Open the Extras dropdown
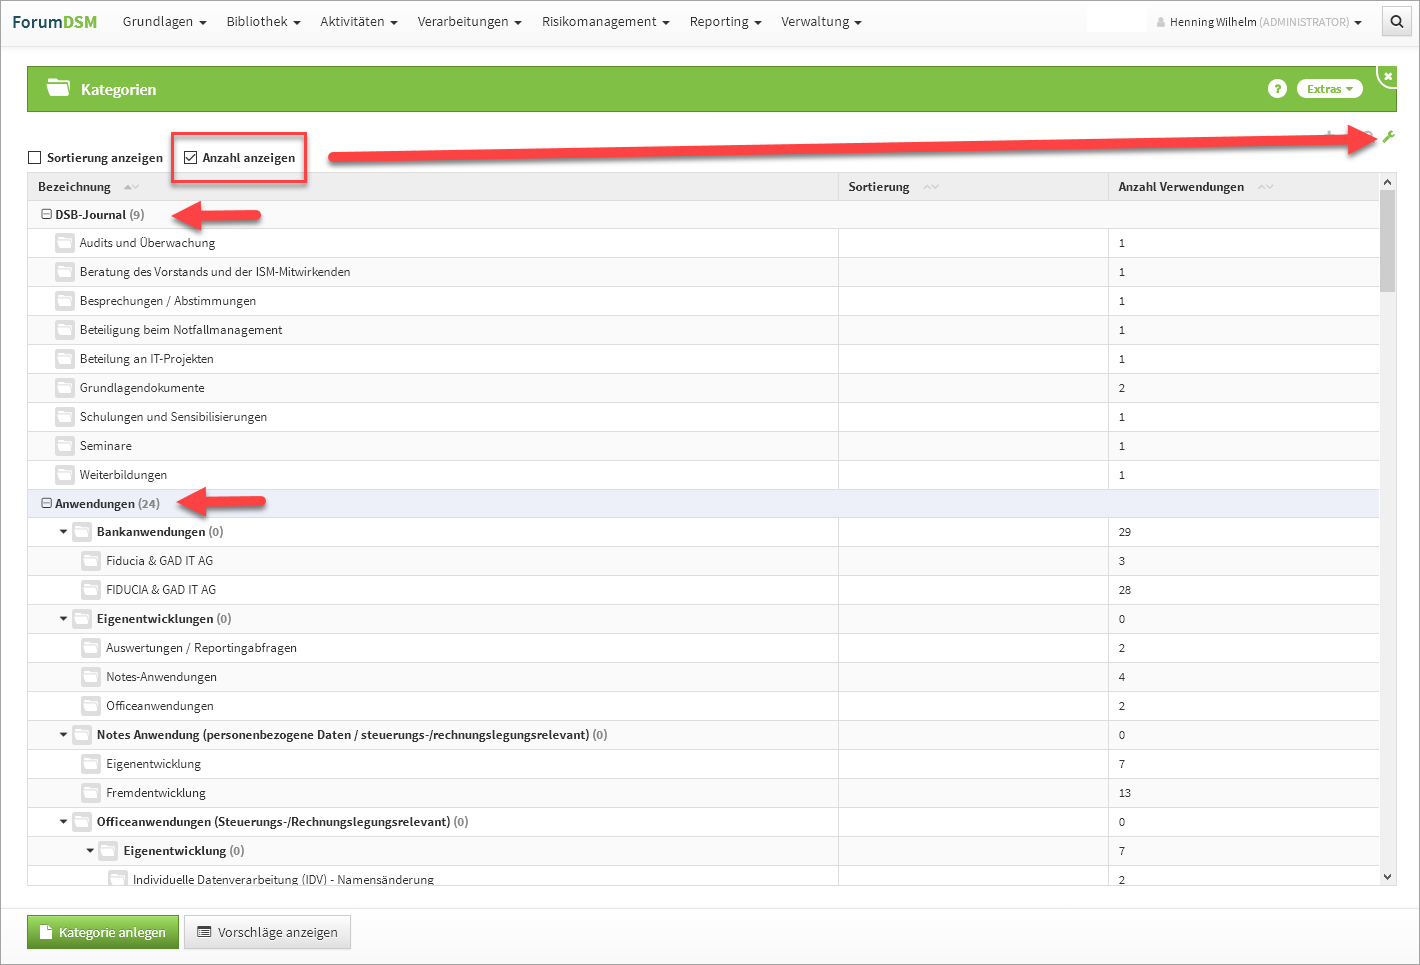The height and width of the screenshot is (965, 1420). (1329, 89)
